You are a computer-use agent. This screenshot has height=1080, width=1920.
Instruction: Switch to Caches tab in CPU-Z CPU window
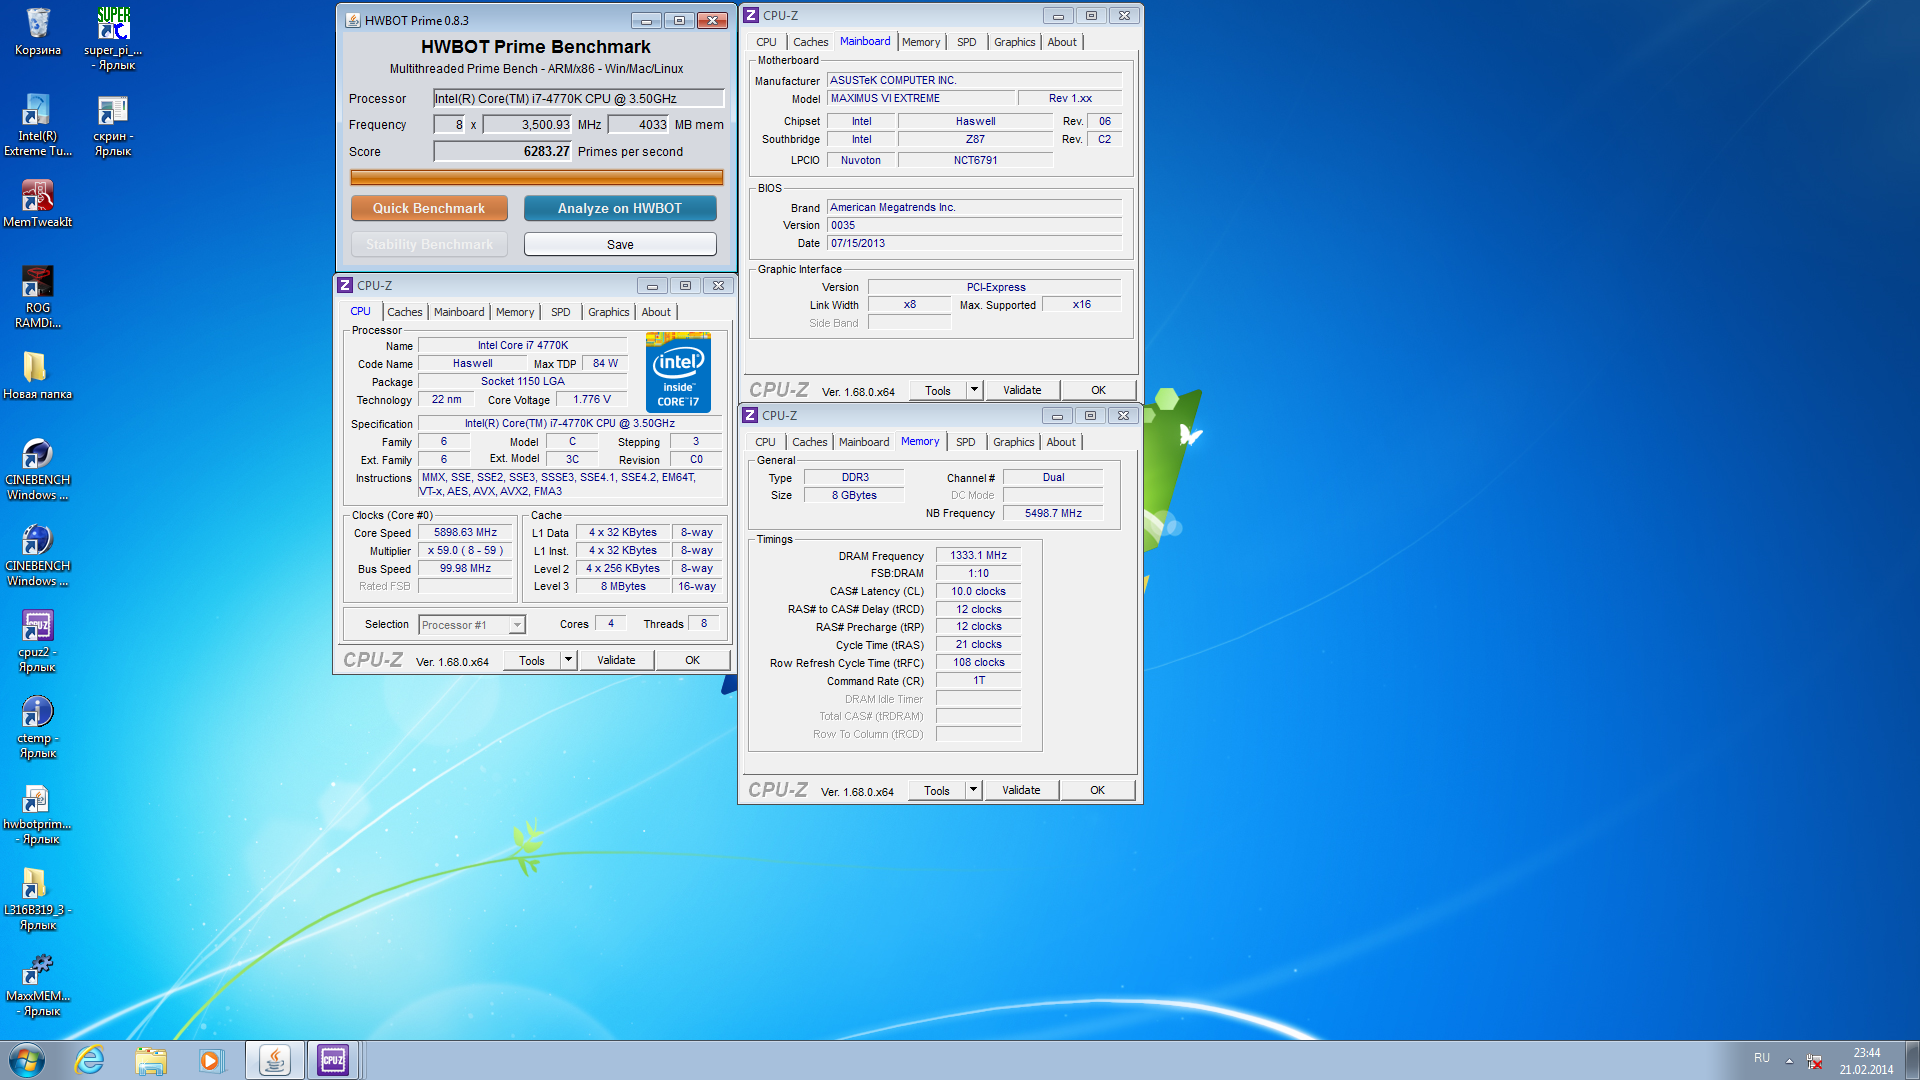click(x=405, y=312)
